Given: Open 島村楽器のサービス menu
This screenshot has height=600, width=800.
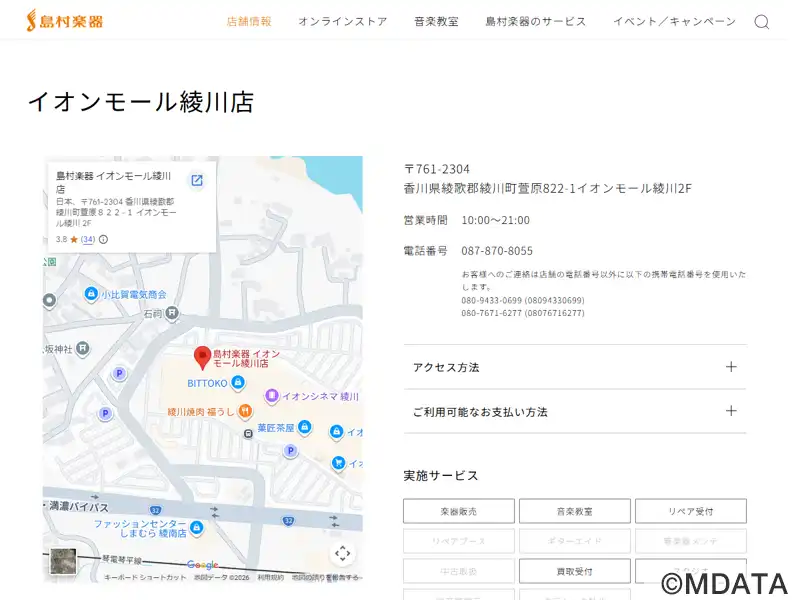Looking at the screenshot, I should 536,21.
